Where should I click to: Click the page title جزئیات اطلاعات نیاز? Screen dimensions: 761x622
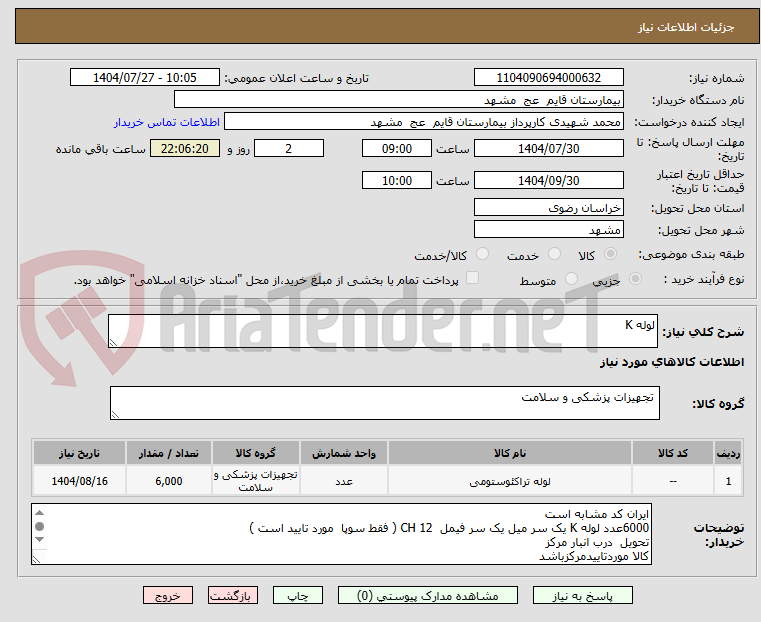[686, 27]
